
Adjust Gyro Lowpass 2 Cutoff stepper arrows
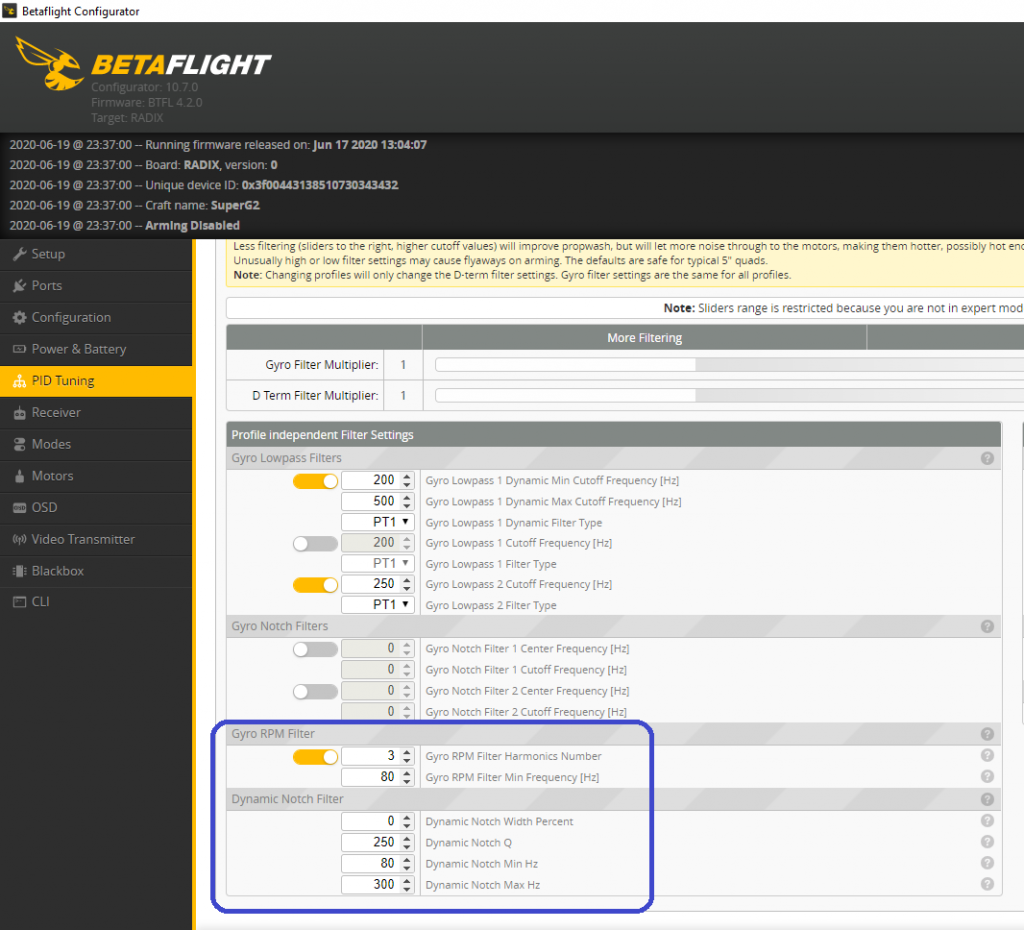[x=408, y=583]
